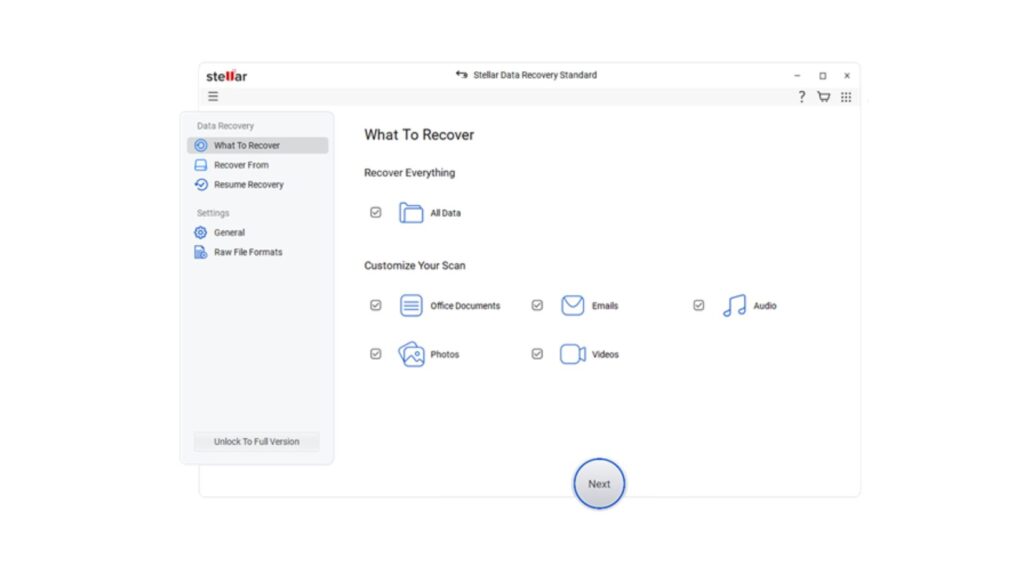
Task: Click the stellar logo
Action: [x=227, y=76]
